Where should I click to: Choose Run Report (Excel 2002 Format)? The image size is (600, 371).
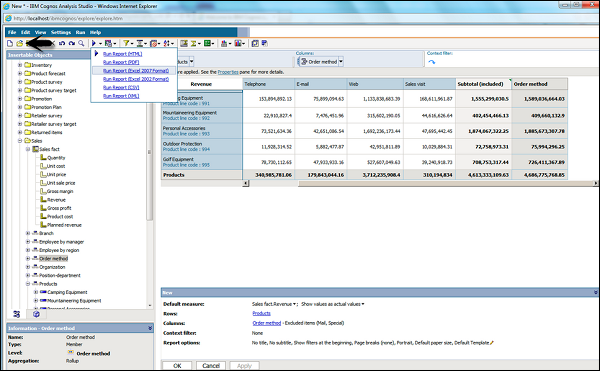pyautogui.click(x=136, y=79)
